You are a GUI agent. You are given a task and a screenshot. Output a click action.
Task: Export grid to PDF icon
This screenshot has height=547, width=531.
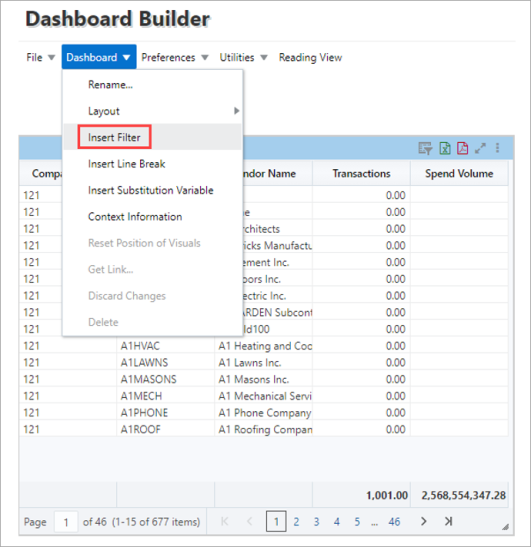coord(463,148)
